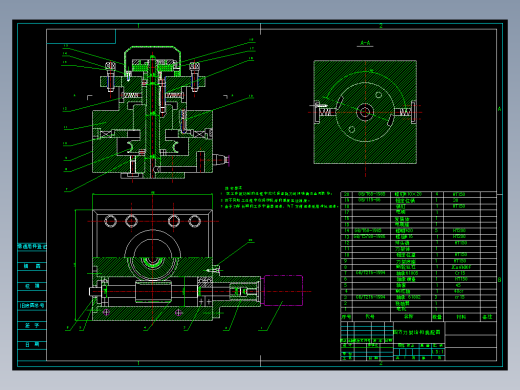Viewport: 520px width, 390px height.
Task: Click the drawing title text in title block
Action: tap(417, 332)
